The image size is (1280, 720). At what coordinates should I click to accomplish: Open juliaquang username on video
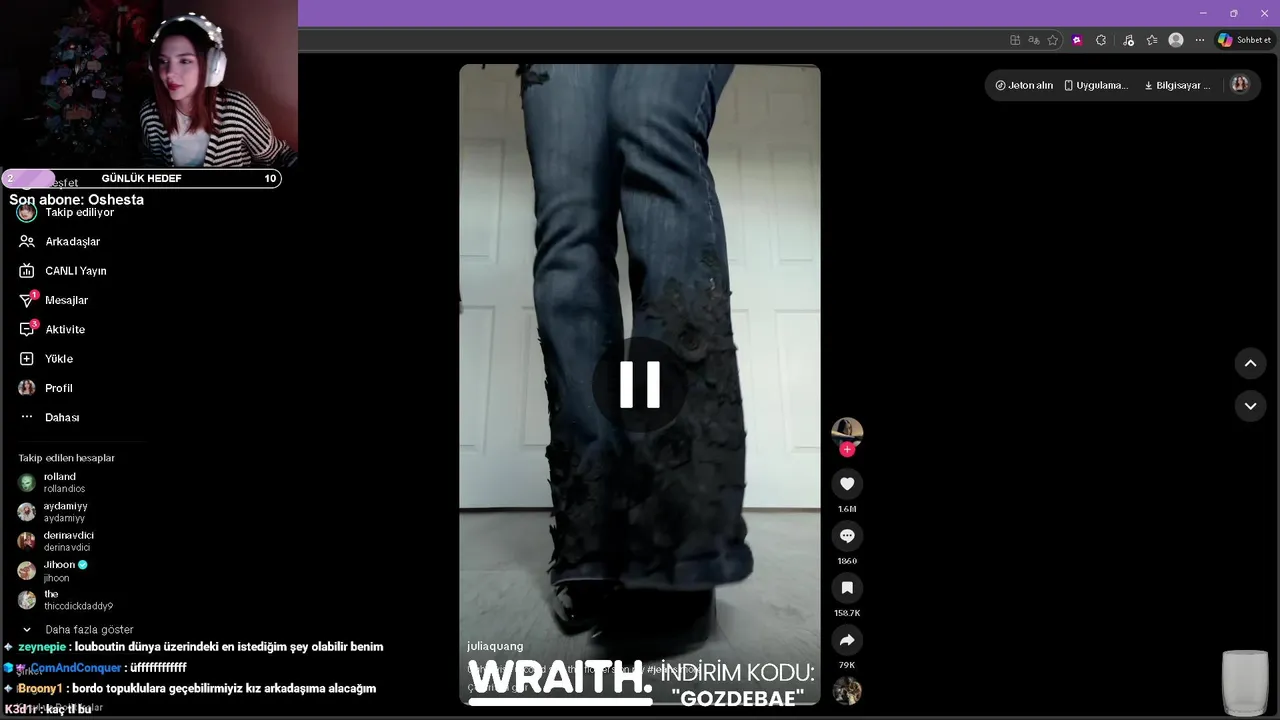[495, 646]
